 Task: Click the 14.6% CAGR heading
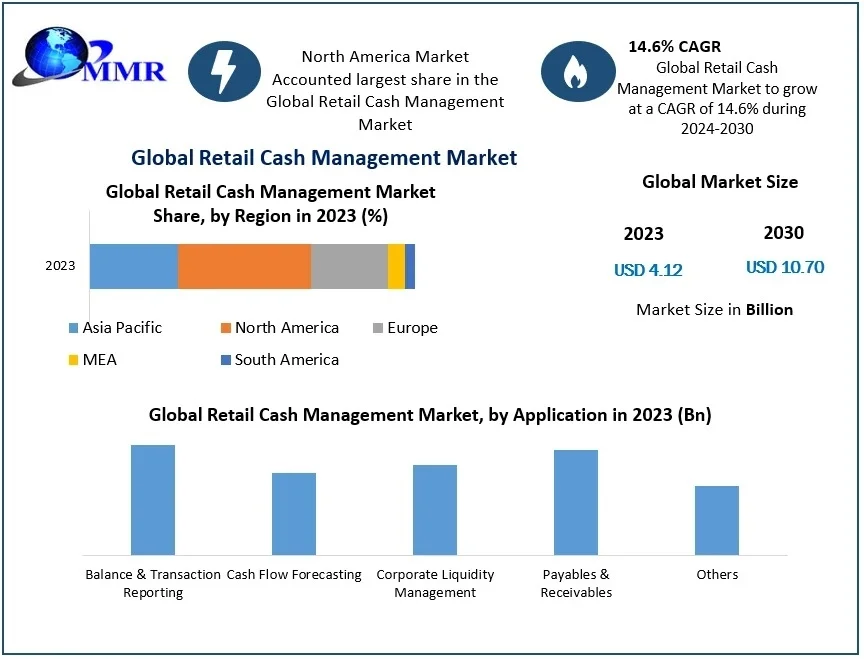pyautogui.click(x=674, y=46)
